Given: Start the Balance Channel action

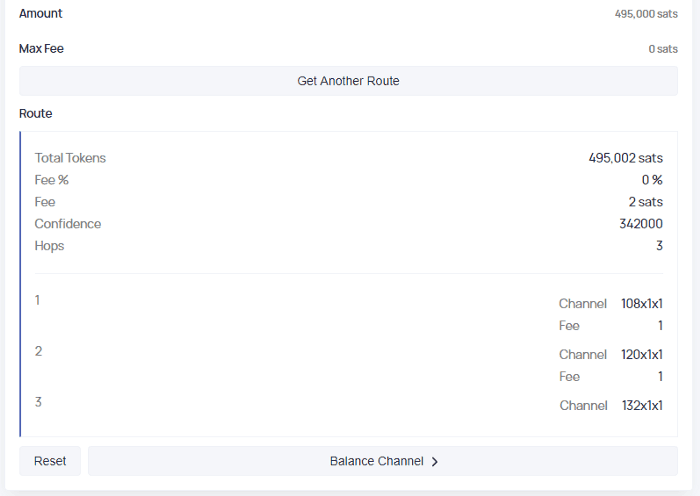Looking at the screenshot, I should click(x=383, y=461).
